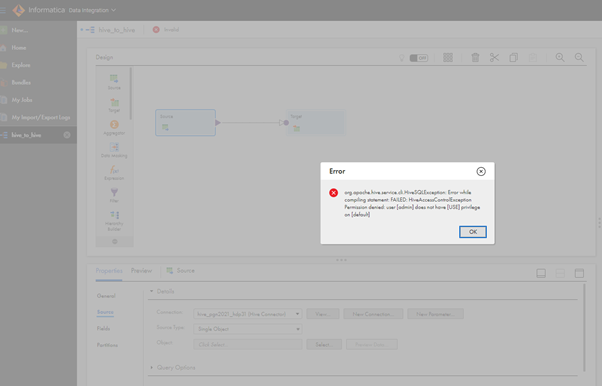
Task: Click the Object select input field
Action: click(x=248, y=344)
